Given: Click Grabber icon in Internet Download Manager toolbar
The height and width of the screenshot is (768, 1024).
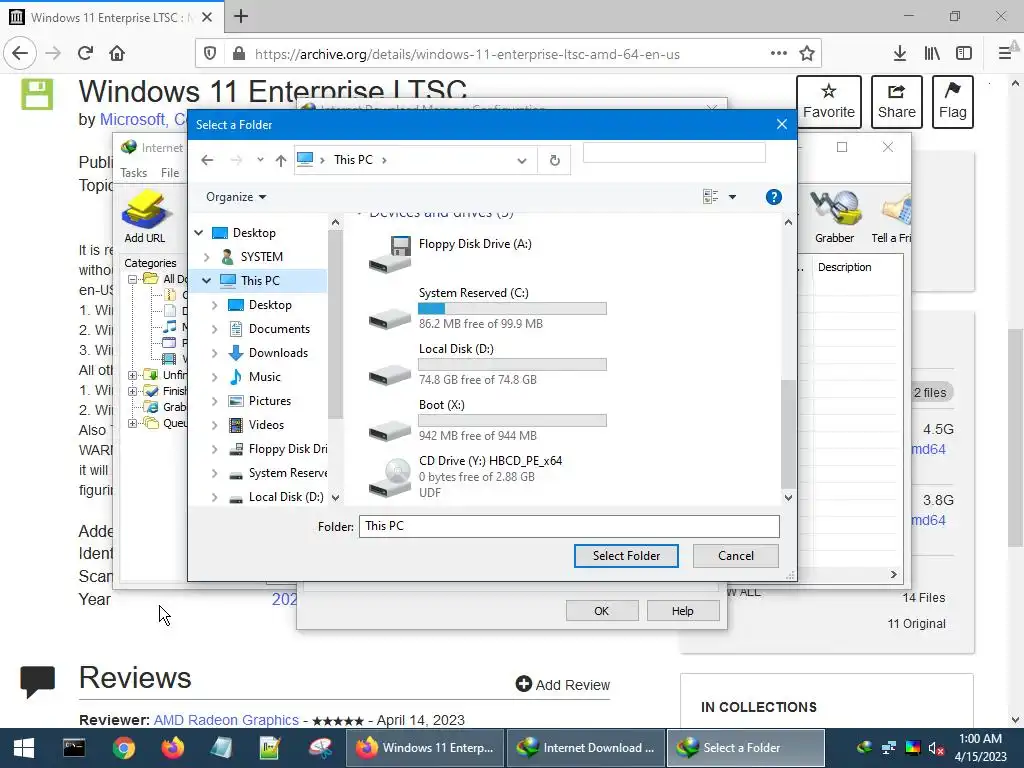Looking at the screenshot, I should point(834,217).
